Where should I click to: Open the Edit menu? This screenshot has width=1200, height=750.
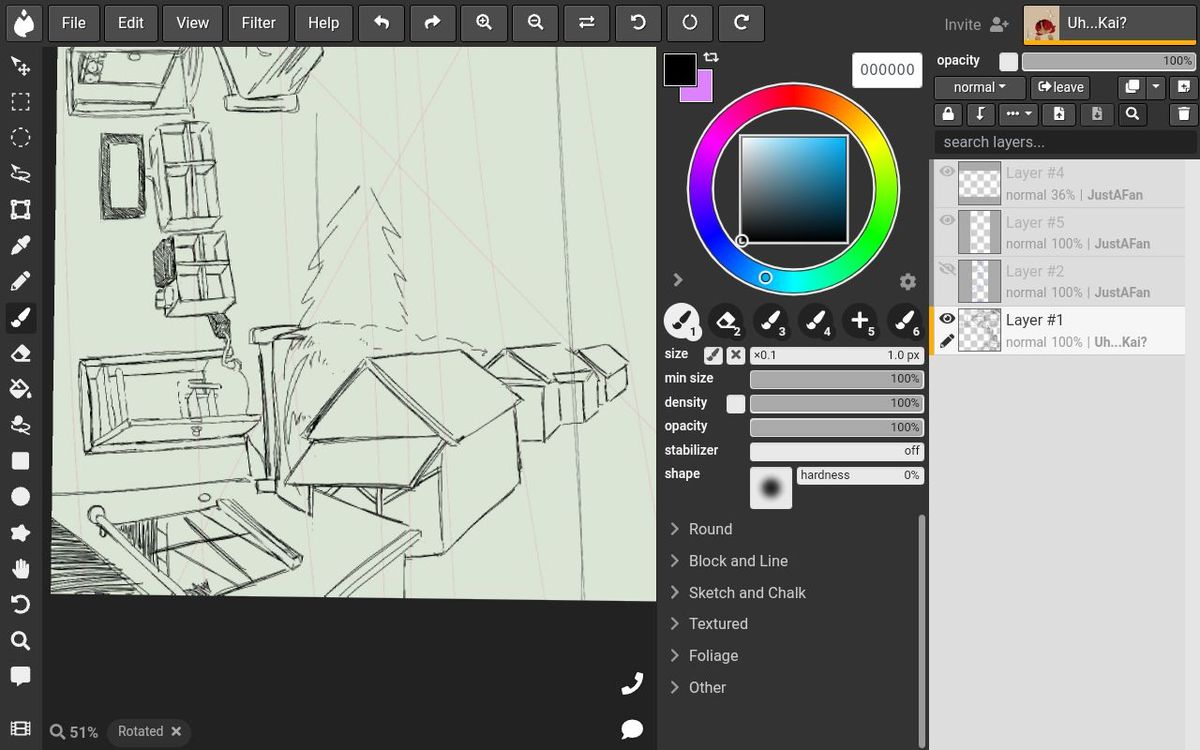[131, 22]
